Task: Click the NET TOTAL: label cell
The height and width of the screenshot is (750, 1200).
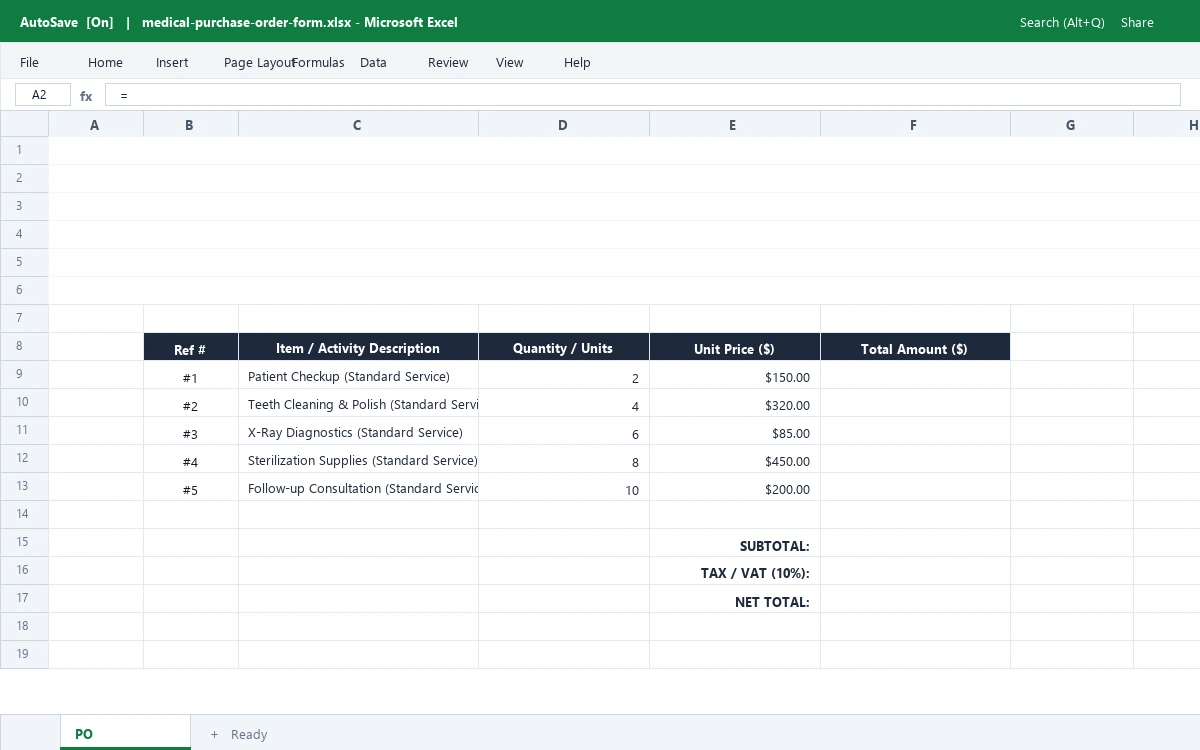Action: click(734, 599)
